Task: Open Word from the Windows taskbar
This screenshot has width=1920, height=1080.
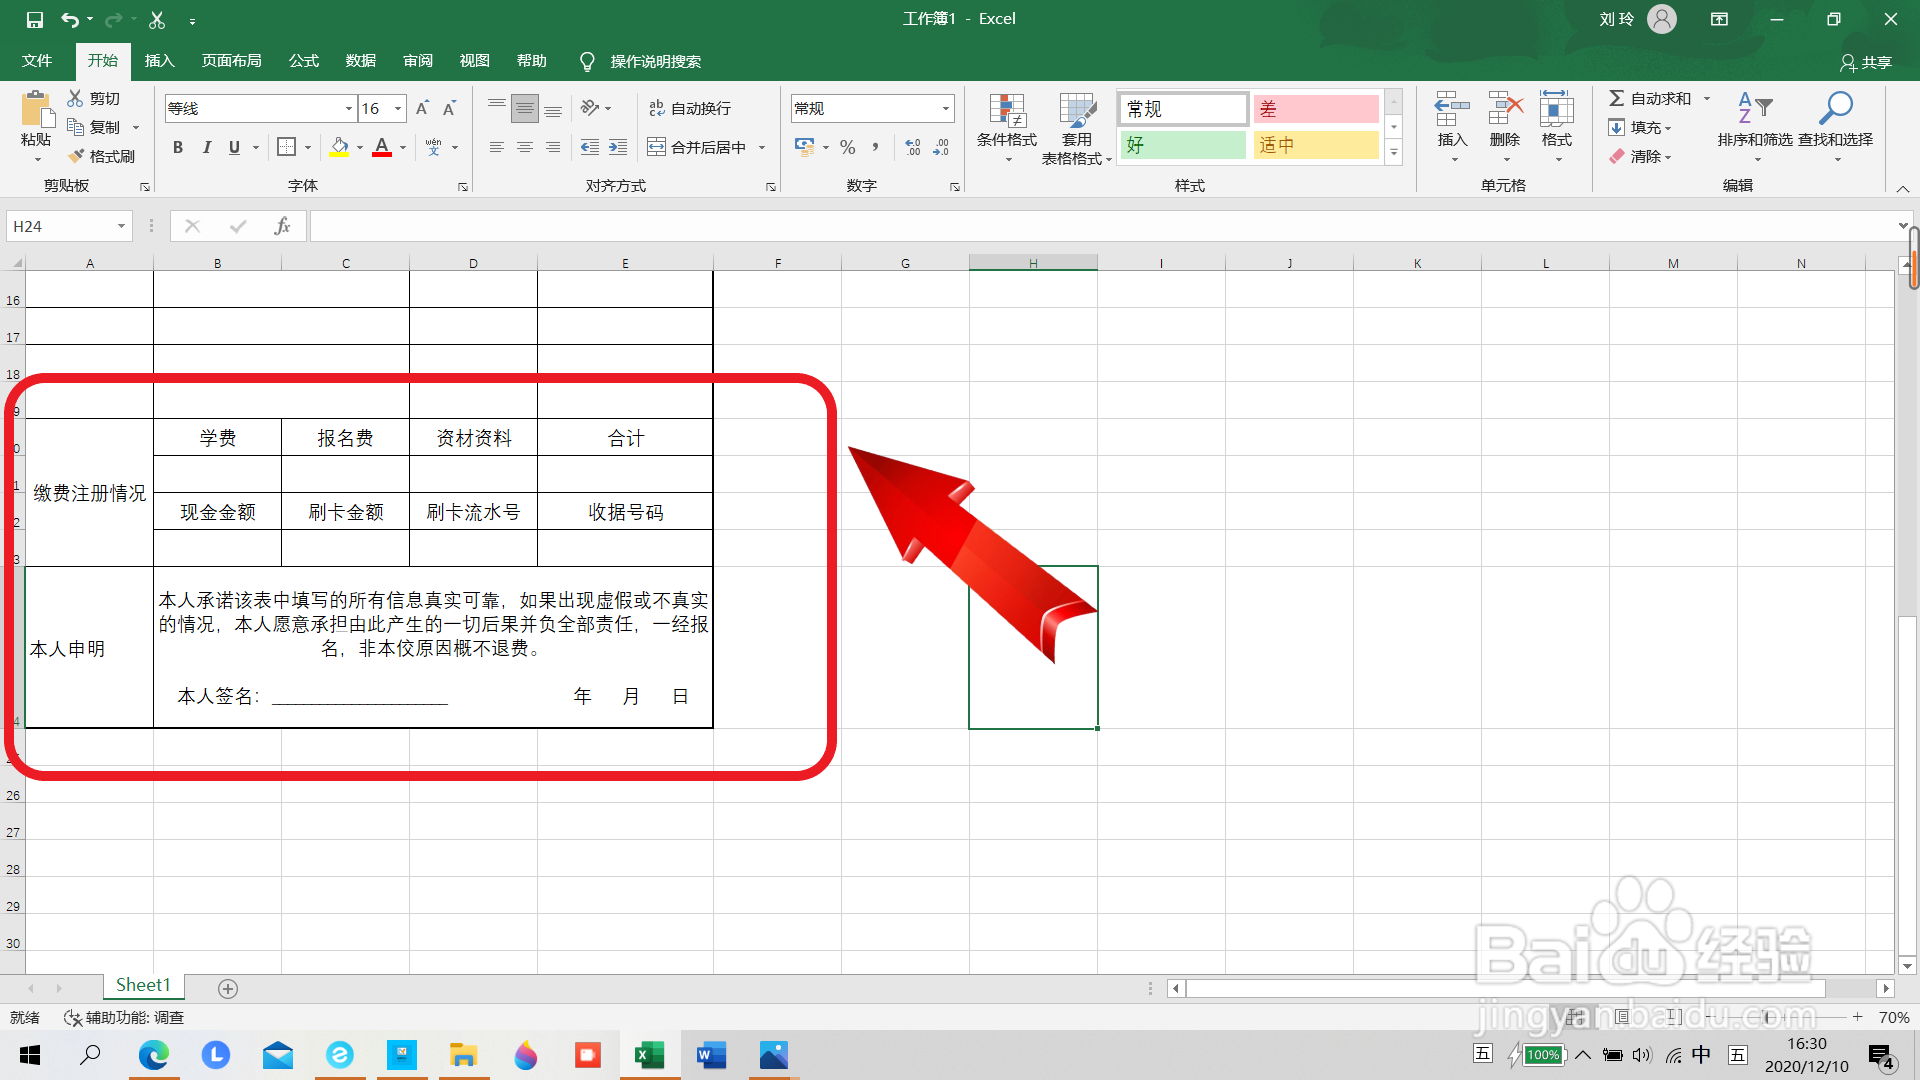Action: point(711,1055)
